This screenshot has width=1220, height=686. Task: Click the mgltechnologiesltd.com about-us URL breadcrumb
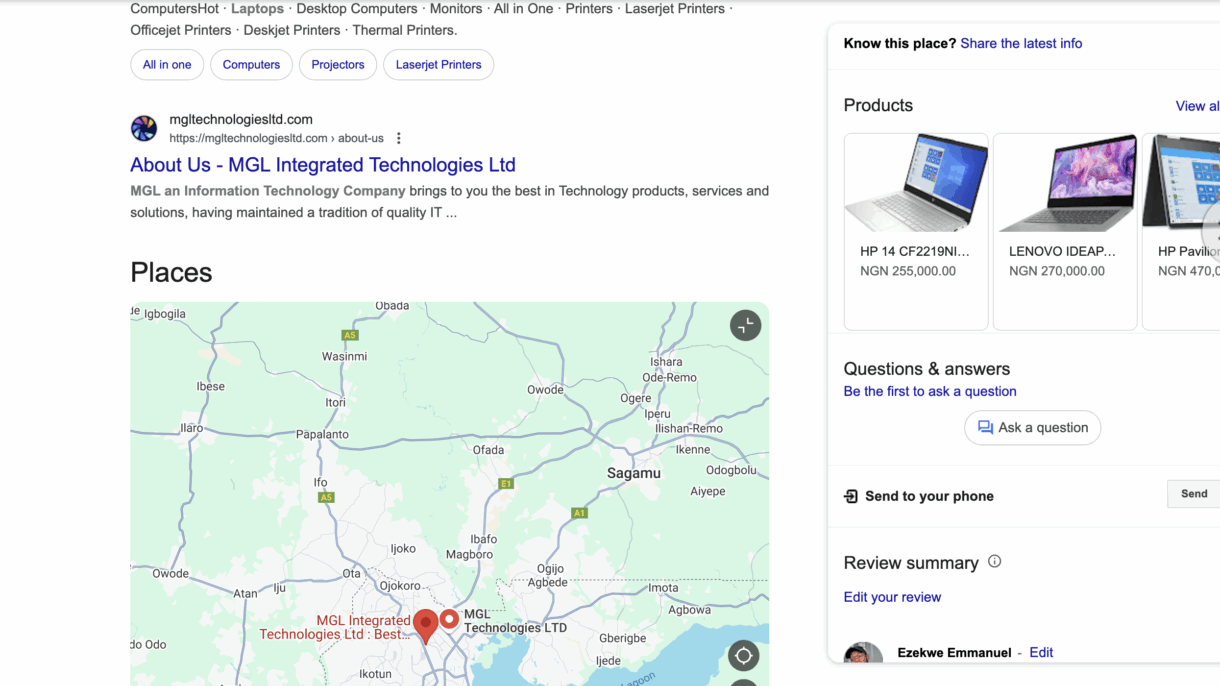276,138
